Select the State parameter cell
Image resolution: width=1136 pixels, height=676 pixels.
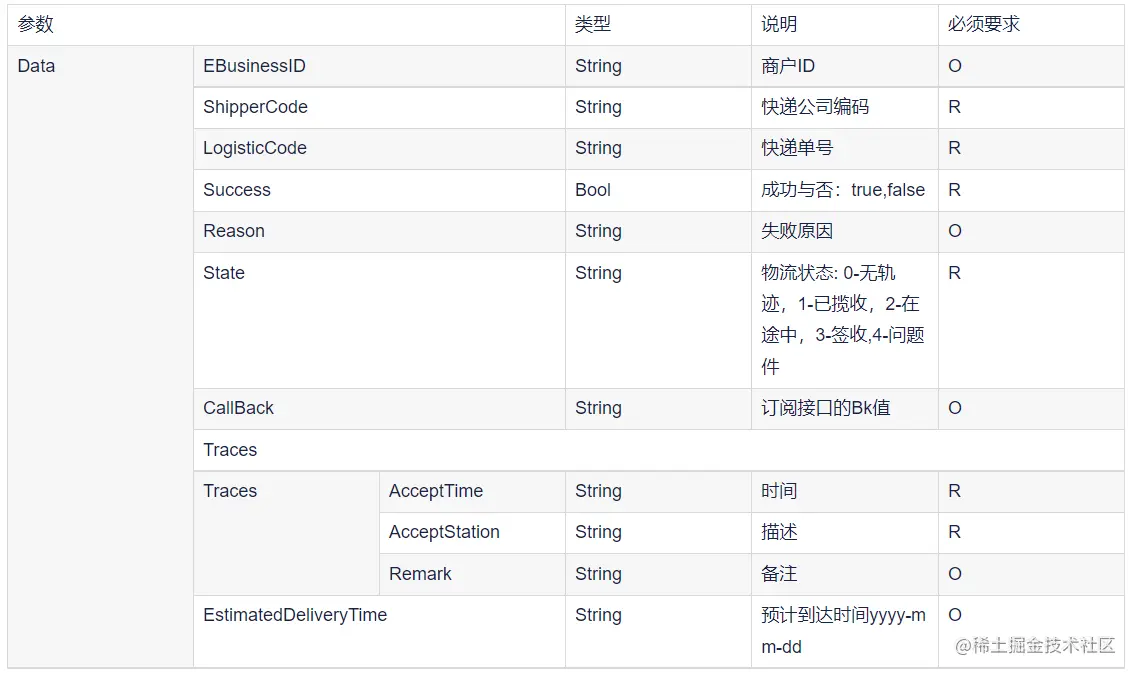coord(224,273)
